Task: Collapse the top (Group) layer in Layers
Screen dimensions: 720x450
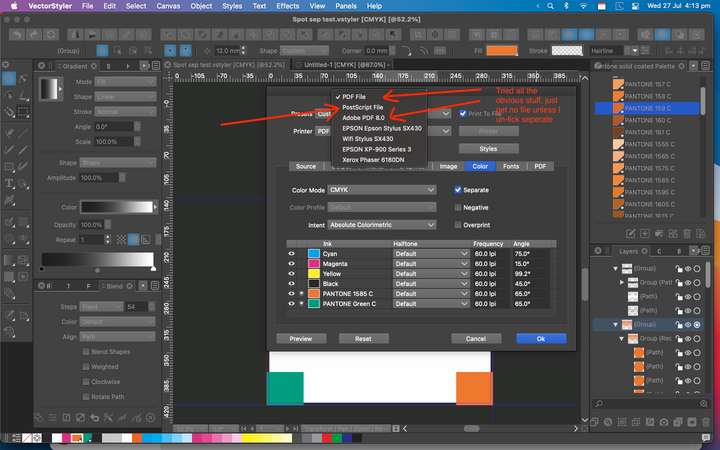Action: pyautogui.click(x=615, y=269)
